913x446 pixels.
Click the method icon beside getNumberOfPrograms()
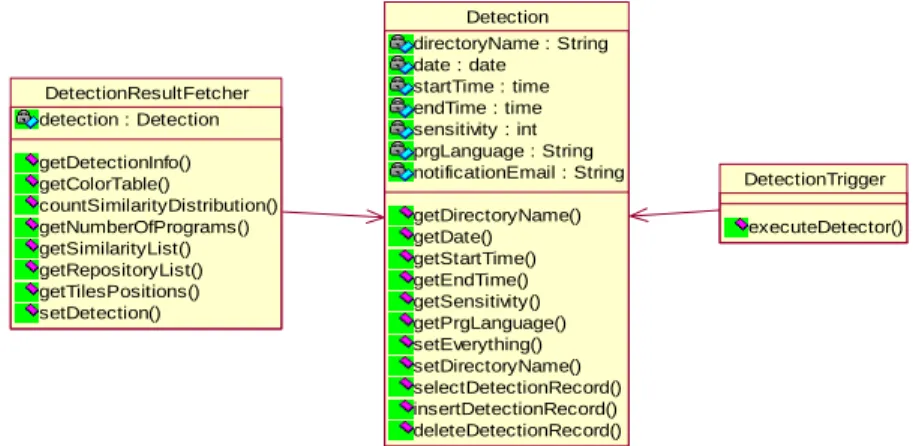tap(29, 227)
